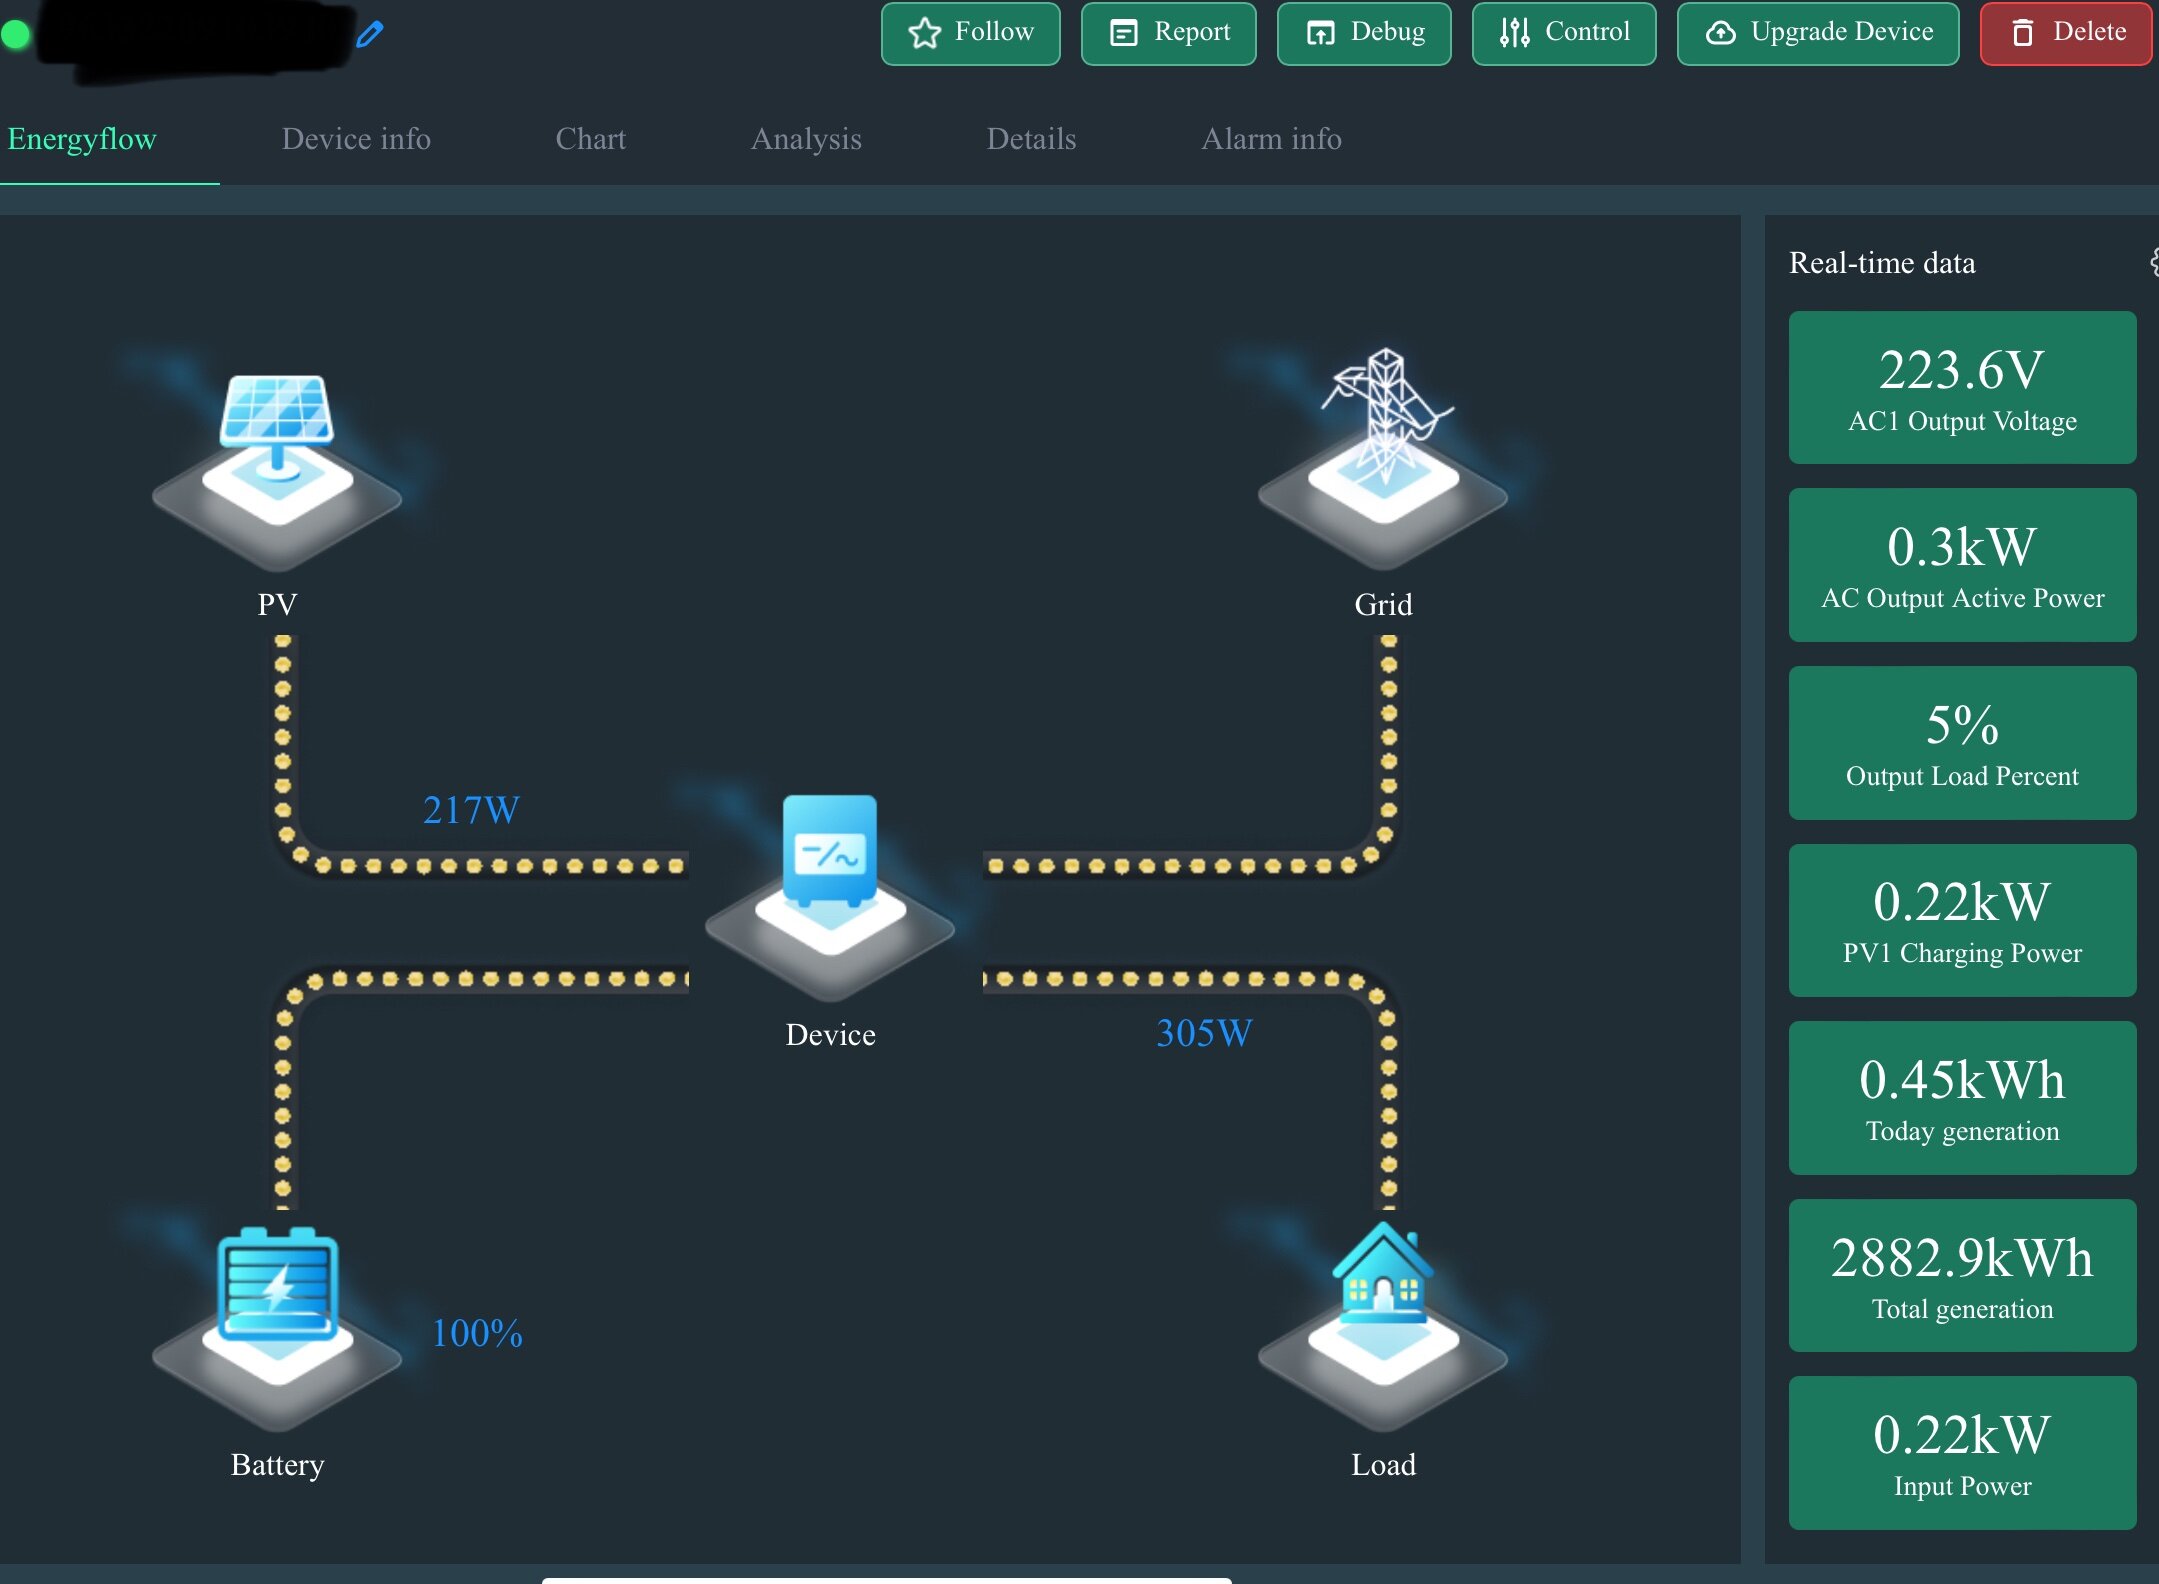Open device Control settings
This screenshot has width=2159, height=1584.
click(x=1564, y=33)
